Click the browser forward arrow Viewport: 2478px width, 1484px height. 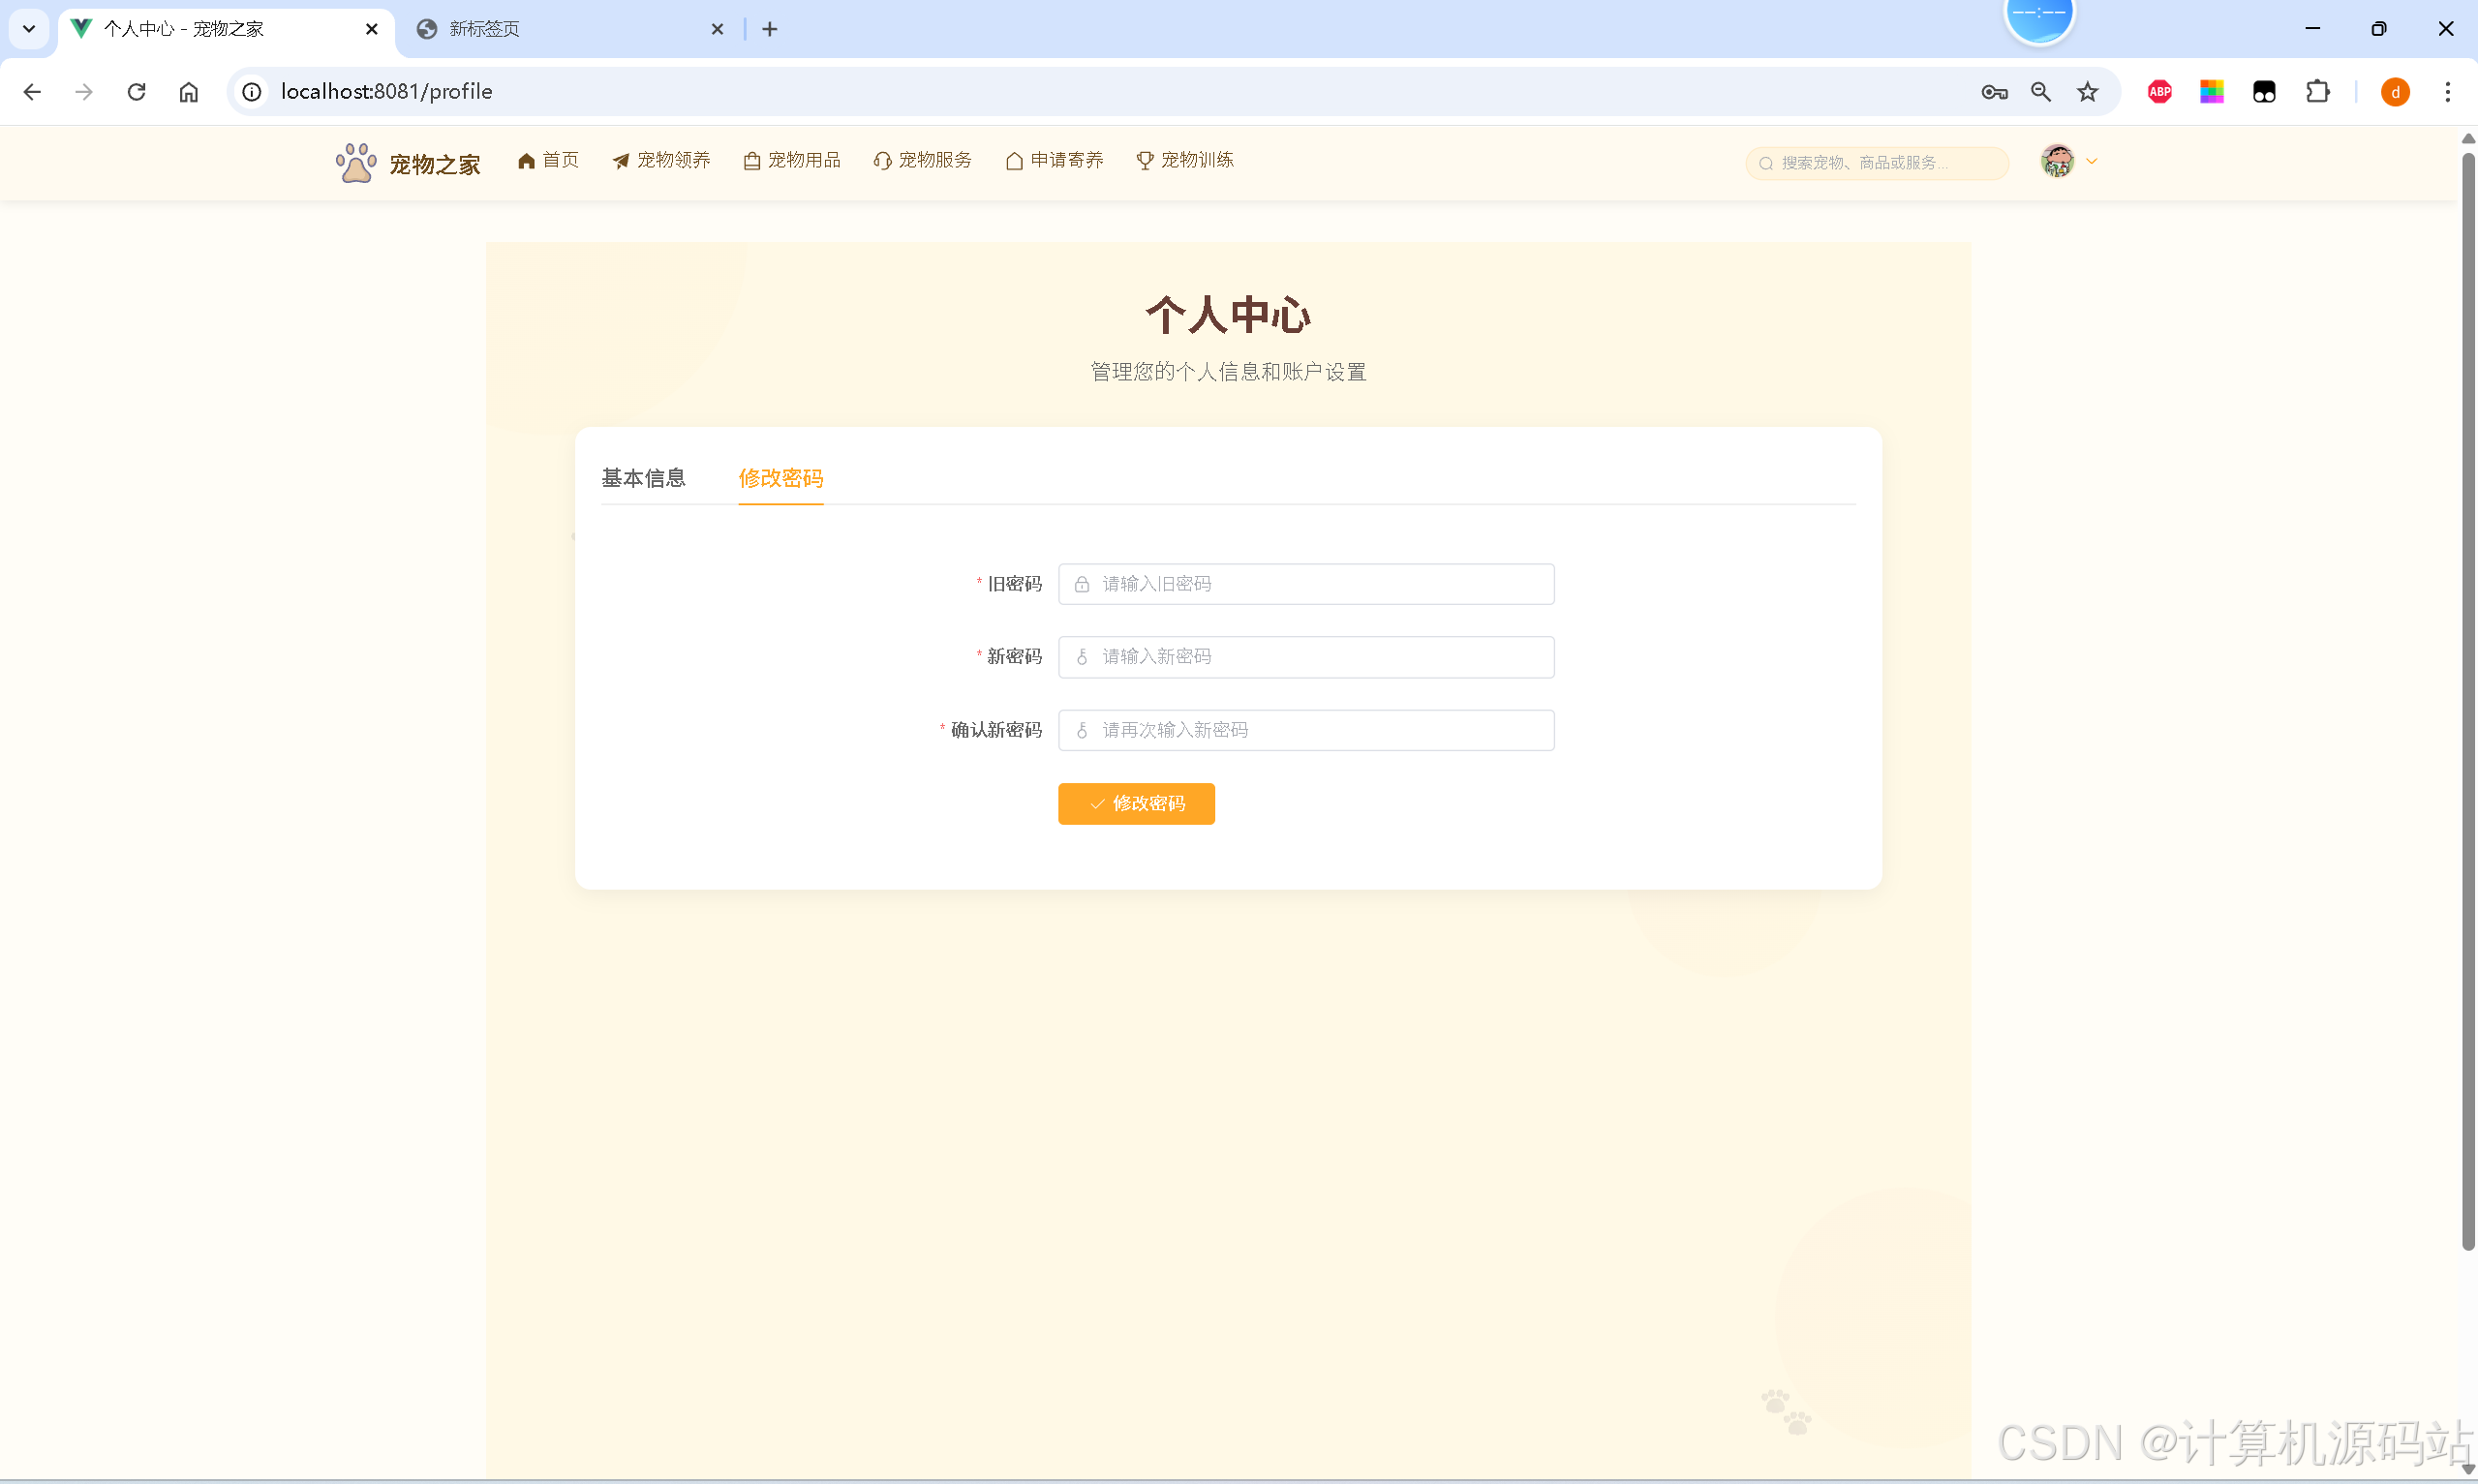pyautogui.click(x=84, y=92)
